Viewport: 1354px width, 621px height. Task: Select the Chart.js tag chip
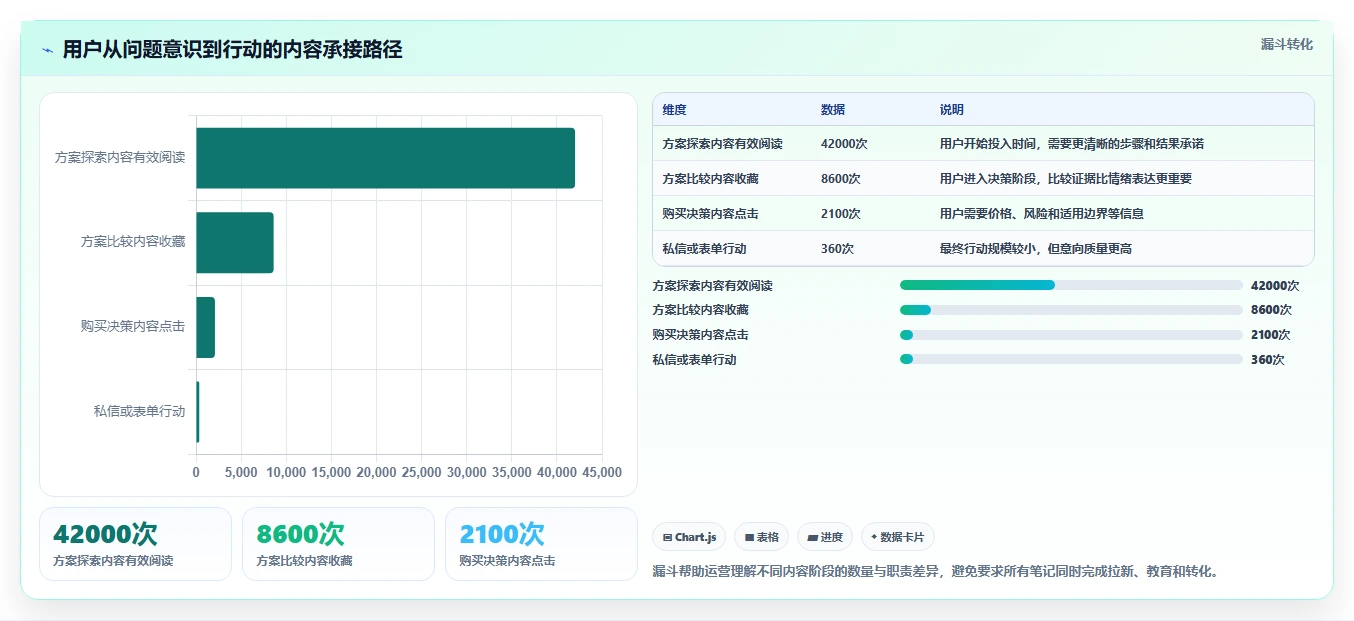tap(689, 537)
